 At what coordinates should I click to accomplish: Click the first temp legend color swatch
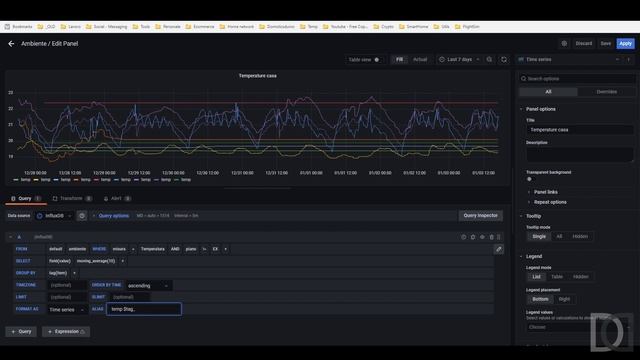point(16,180)
